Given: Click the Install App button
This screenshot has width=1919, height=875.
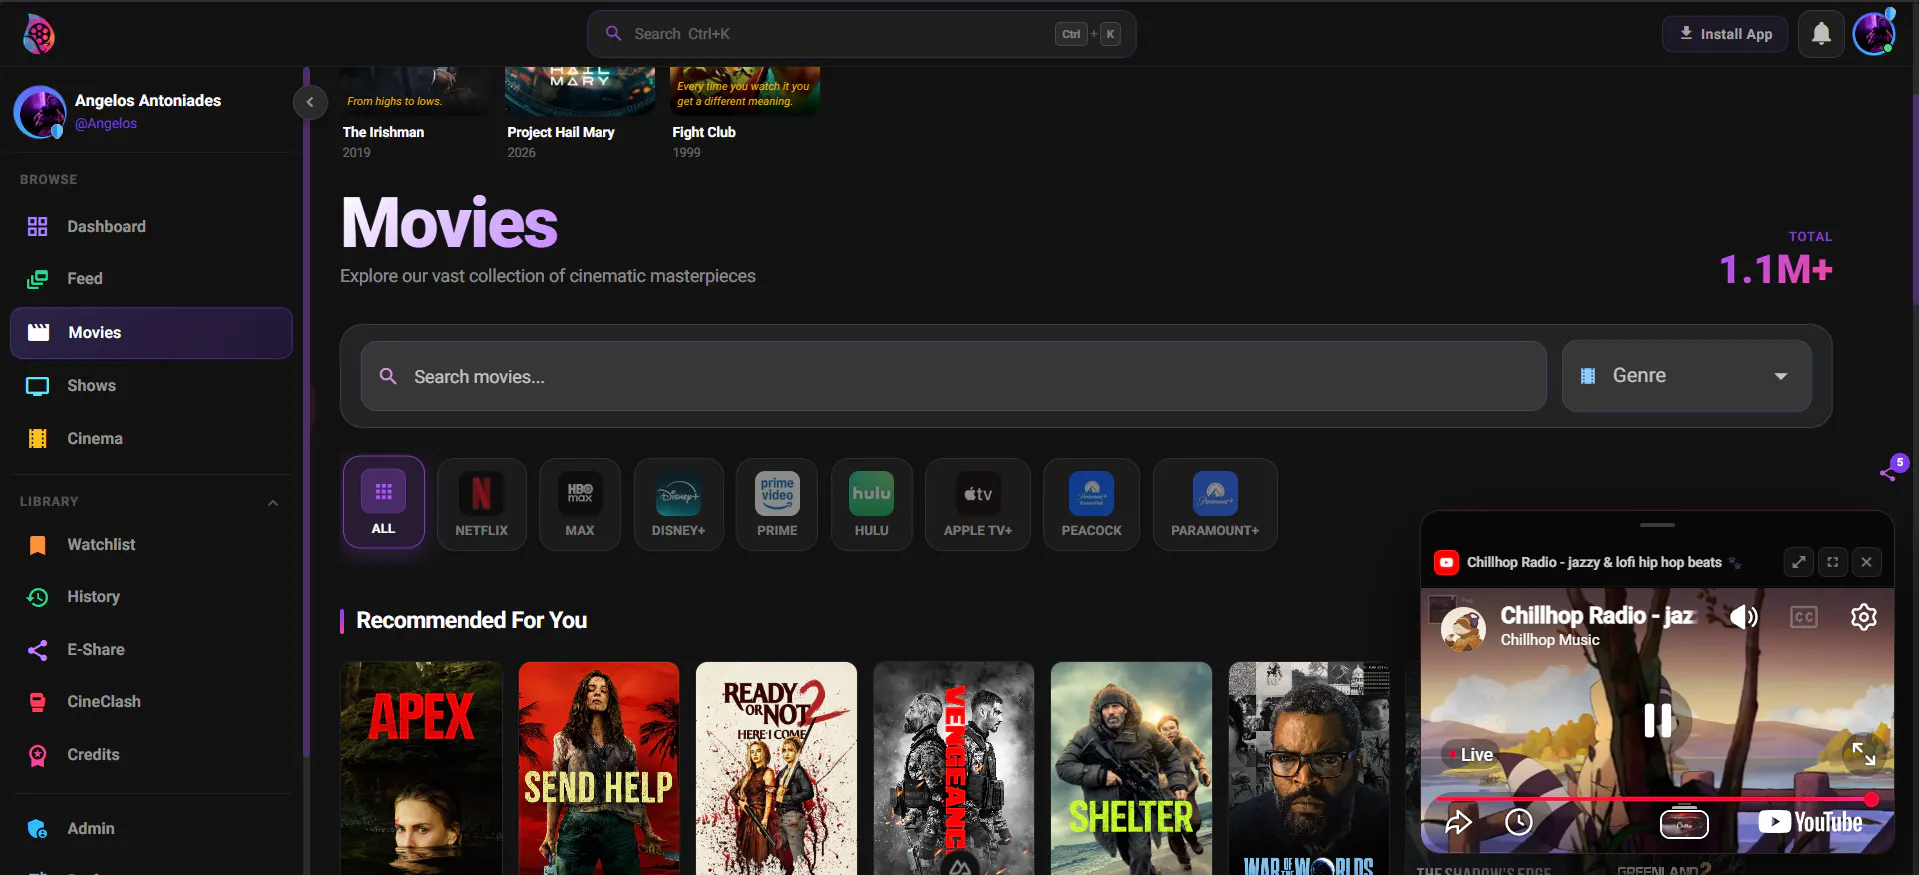Looking at the screenshot, I should (1725, 34).
